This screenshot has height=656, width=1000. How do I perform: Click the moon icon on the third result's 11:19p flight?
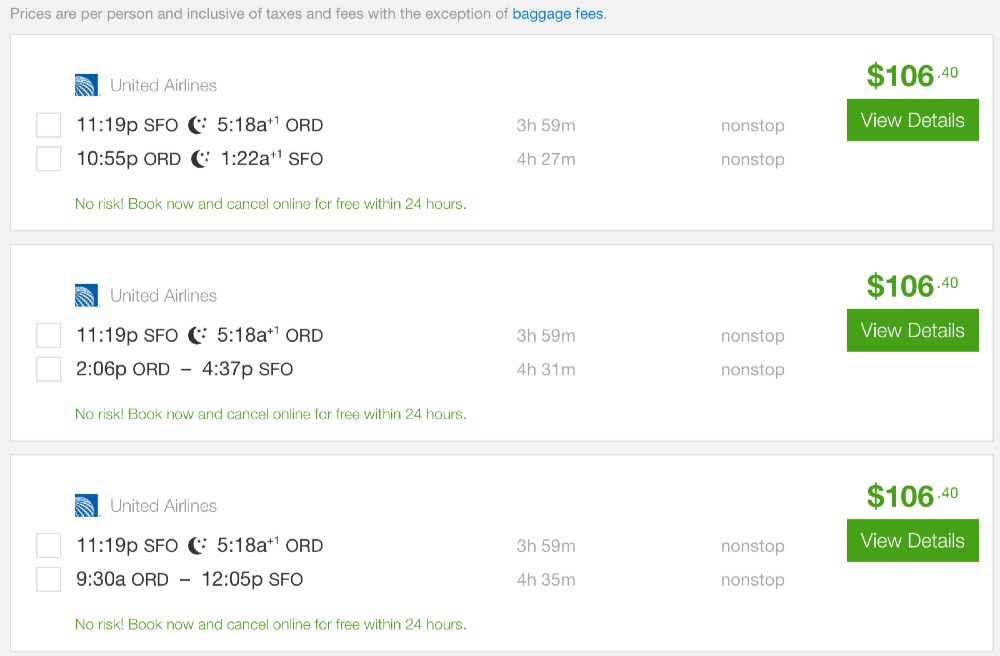pos(198,545)
